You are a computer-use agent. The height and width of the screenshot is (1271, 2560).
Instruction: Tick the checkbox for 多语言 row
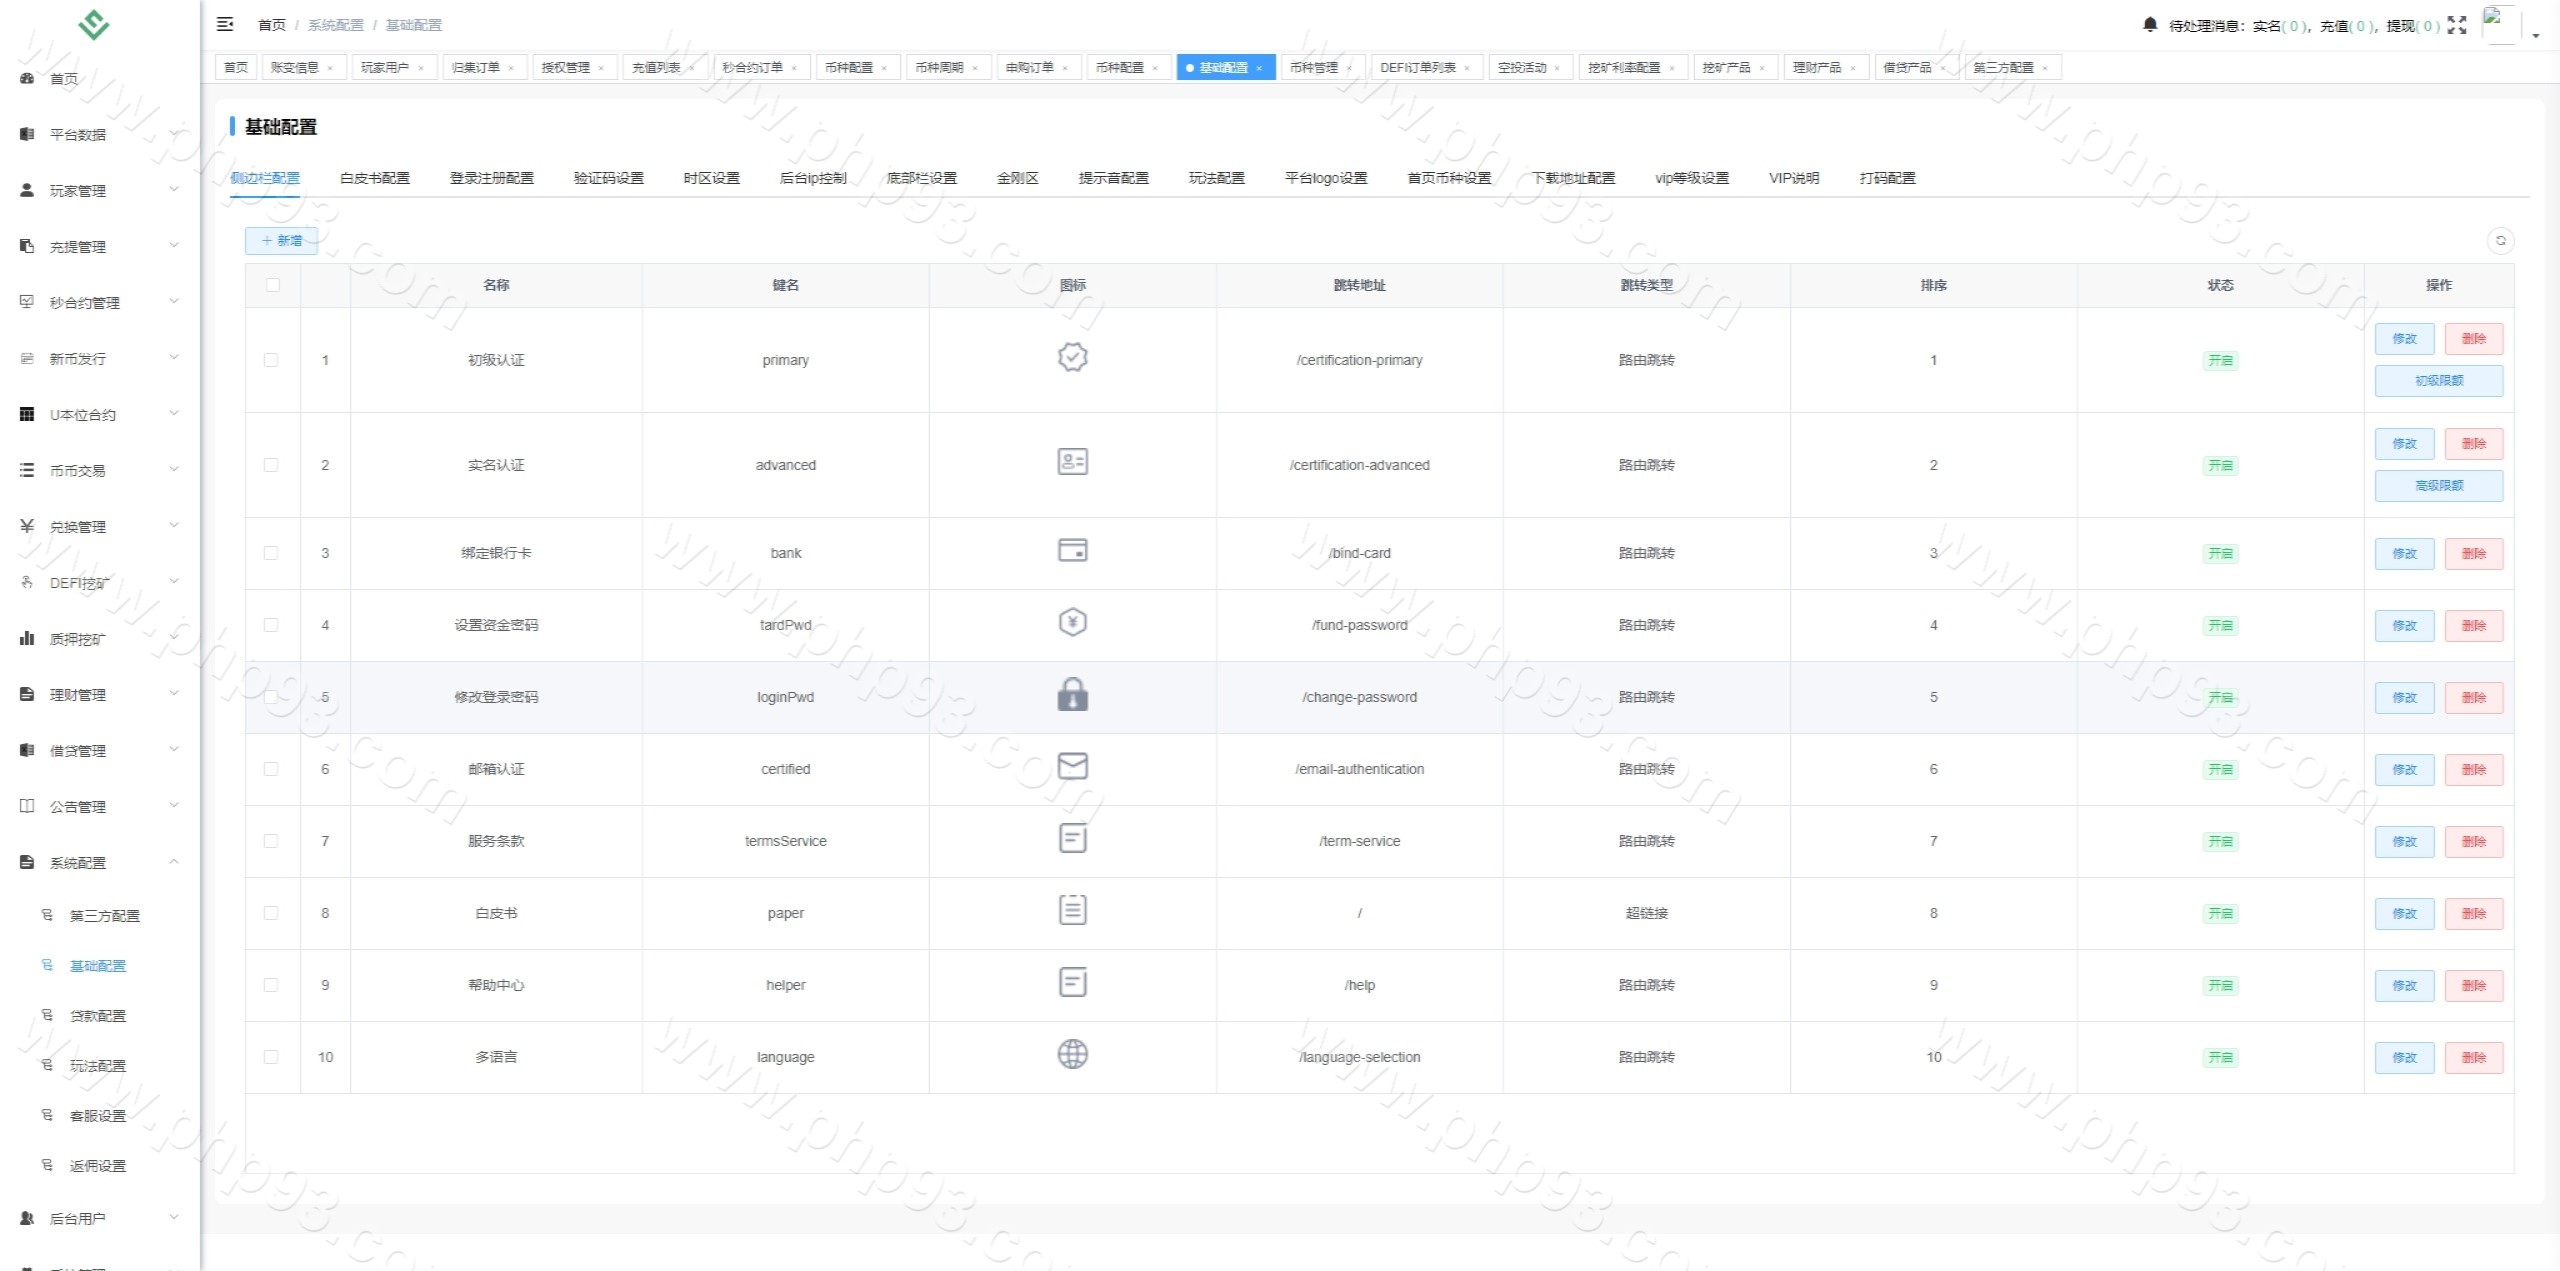click(x=271, y=1057)
